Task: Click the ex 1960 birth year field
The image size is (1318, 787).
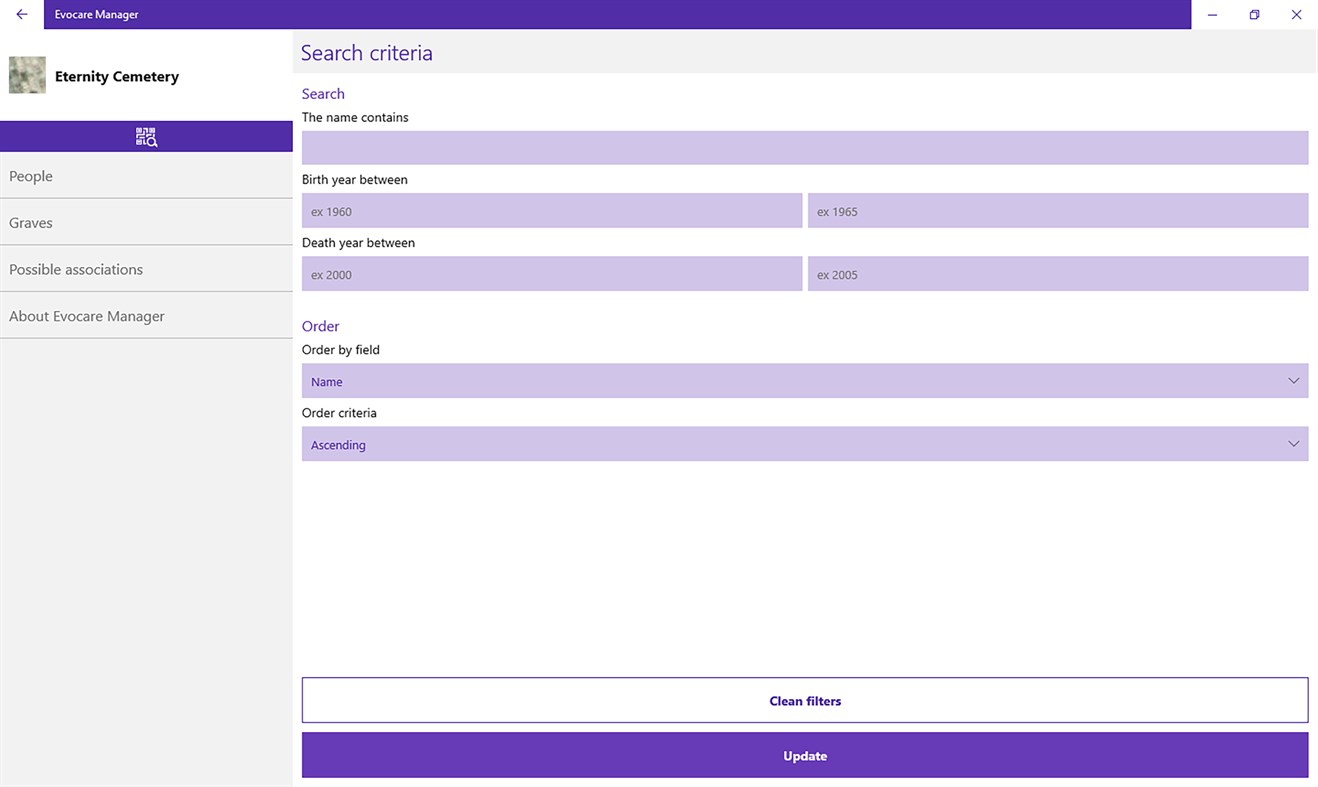Action: [551, 210]
